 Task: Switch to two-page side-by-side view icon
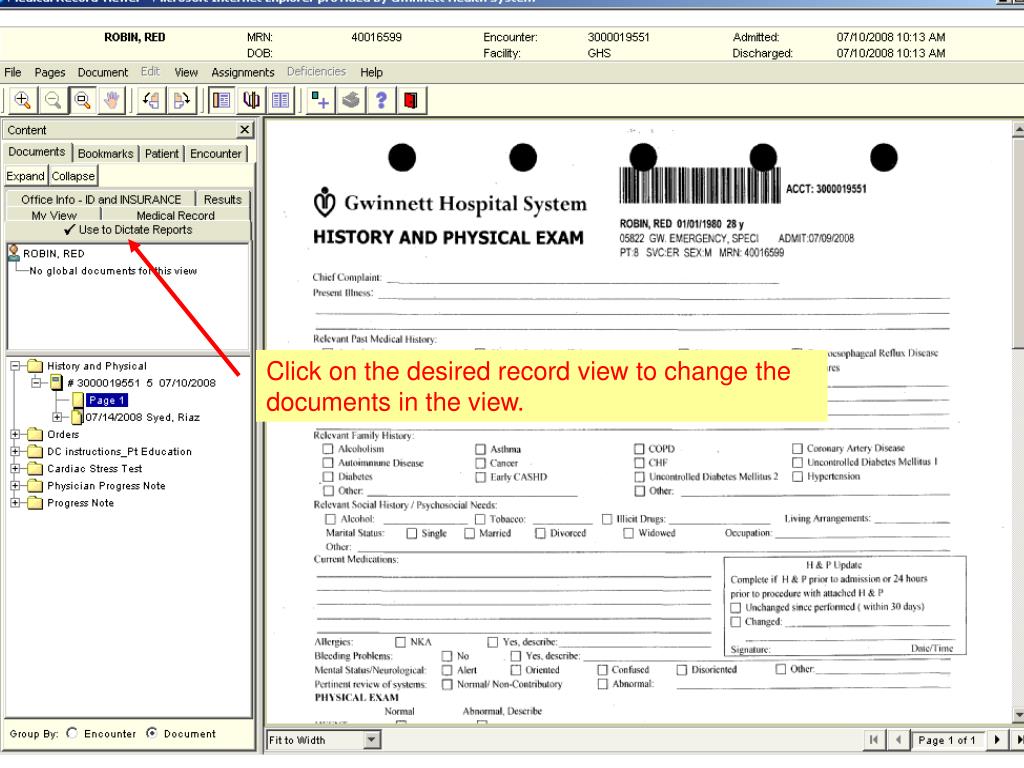click(281, 100)
